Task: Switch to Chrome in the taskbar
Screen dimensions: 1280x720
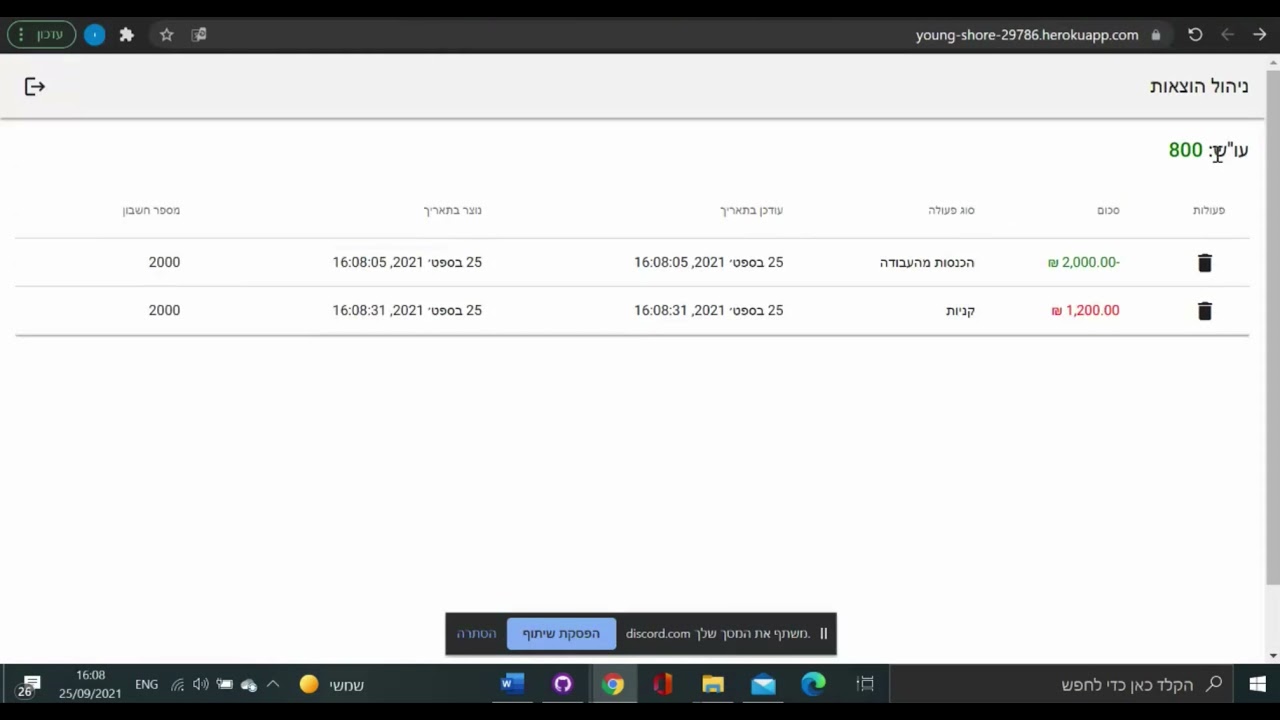Action: point(613,685)
